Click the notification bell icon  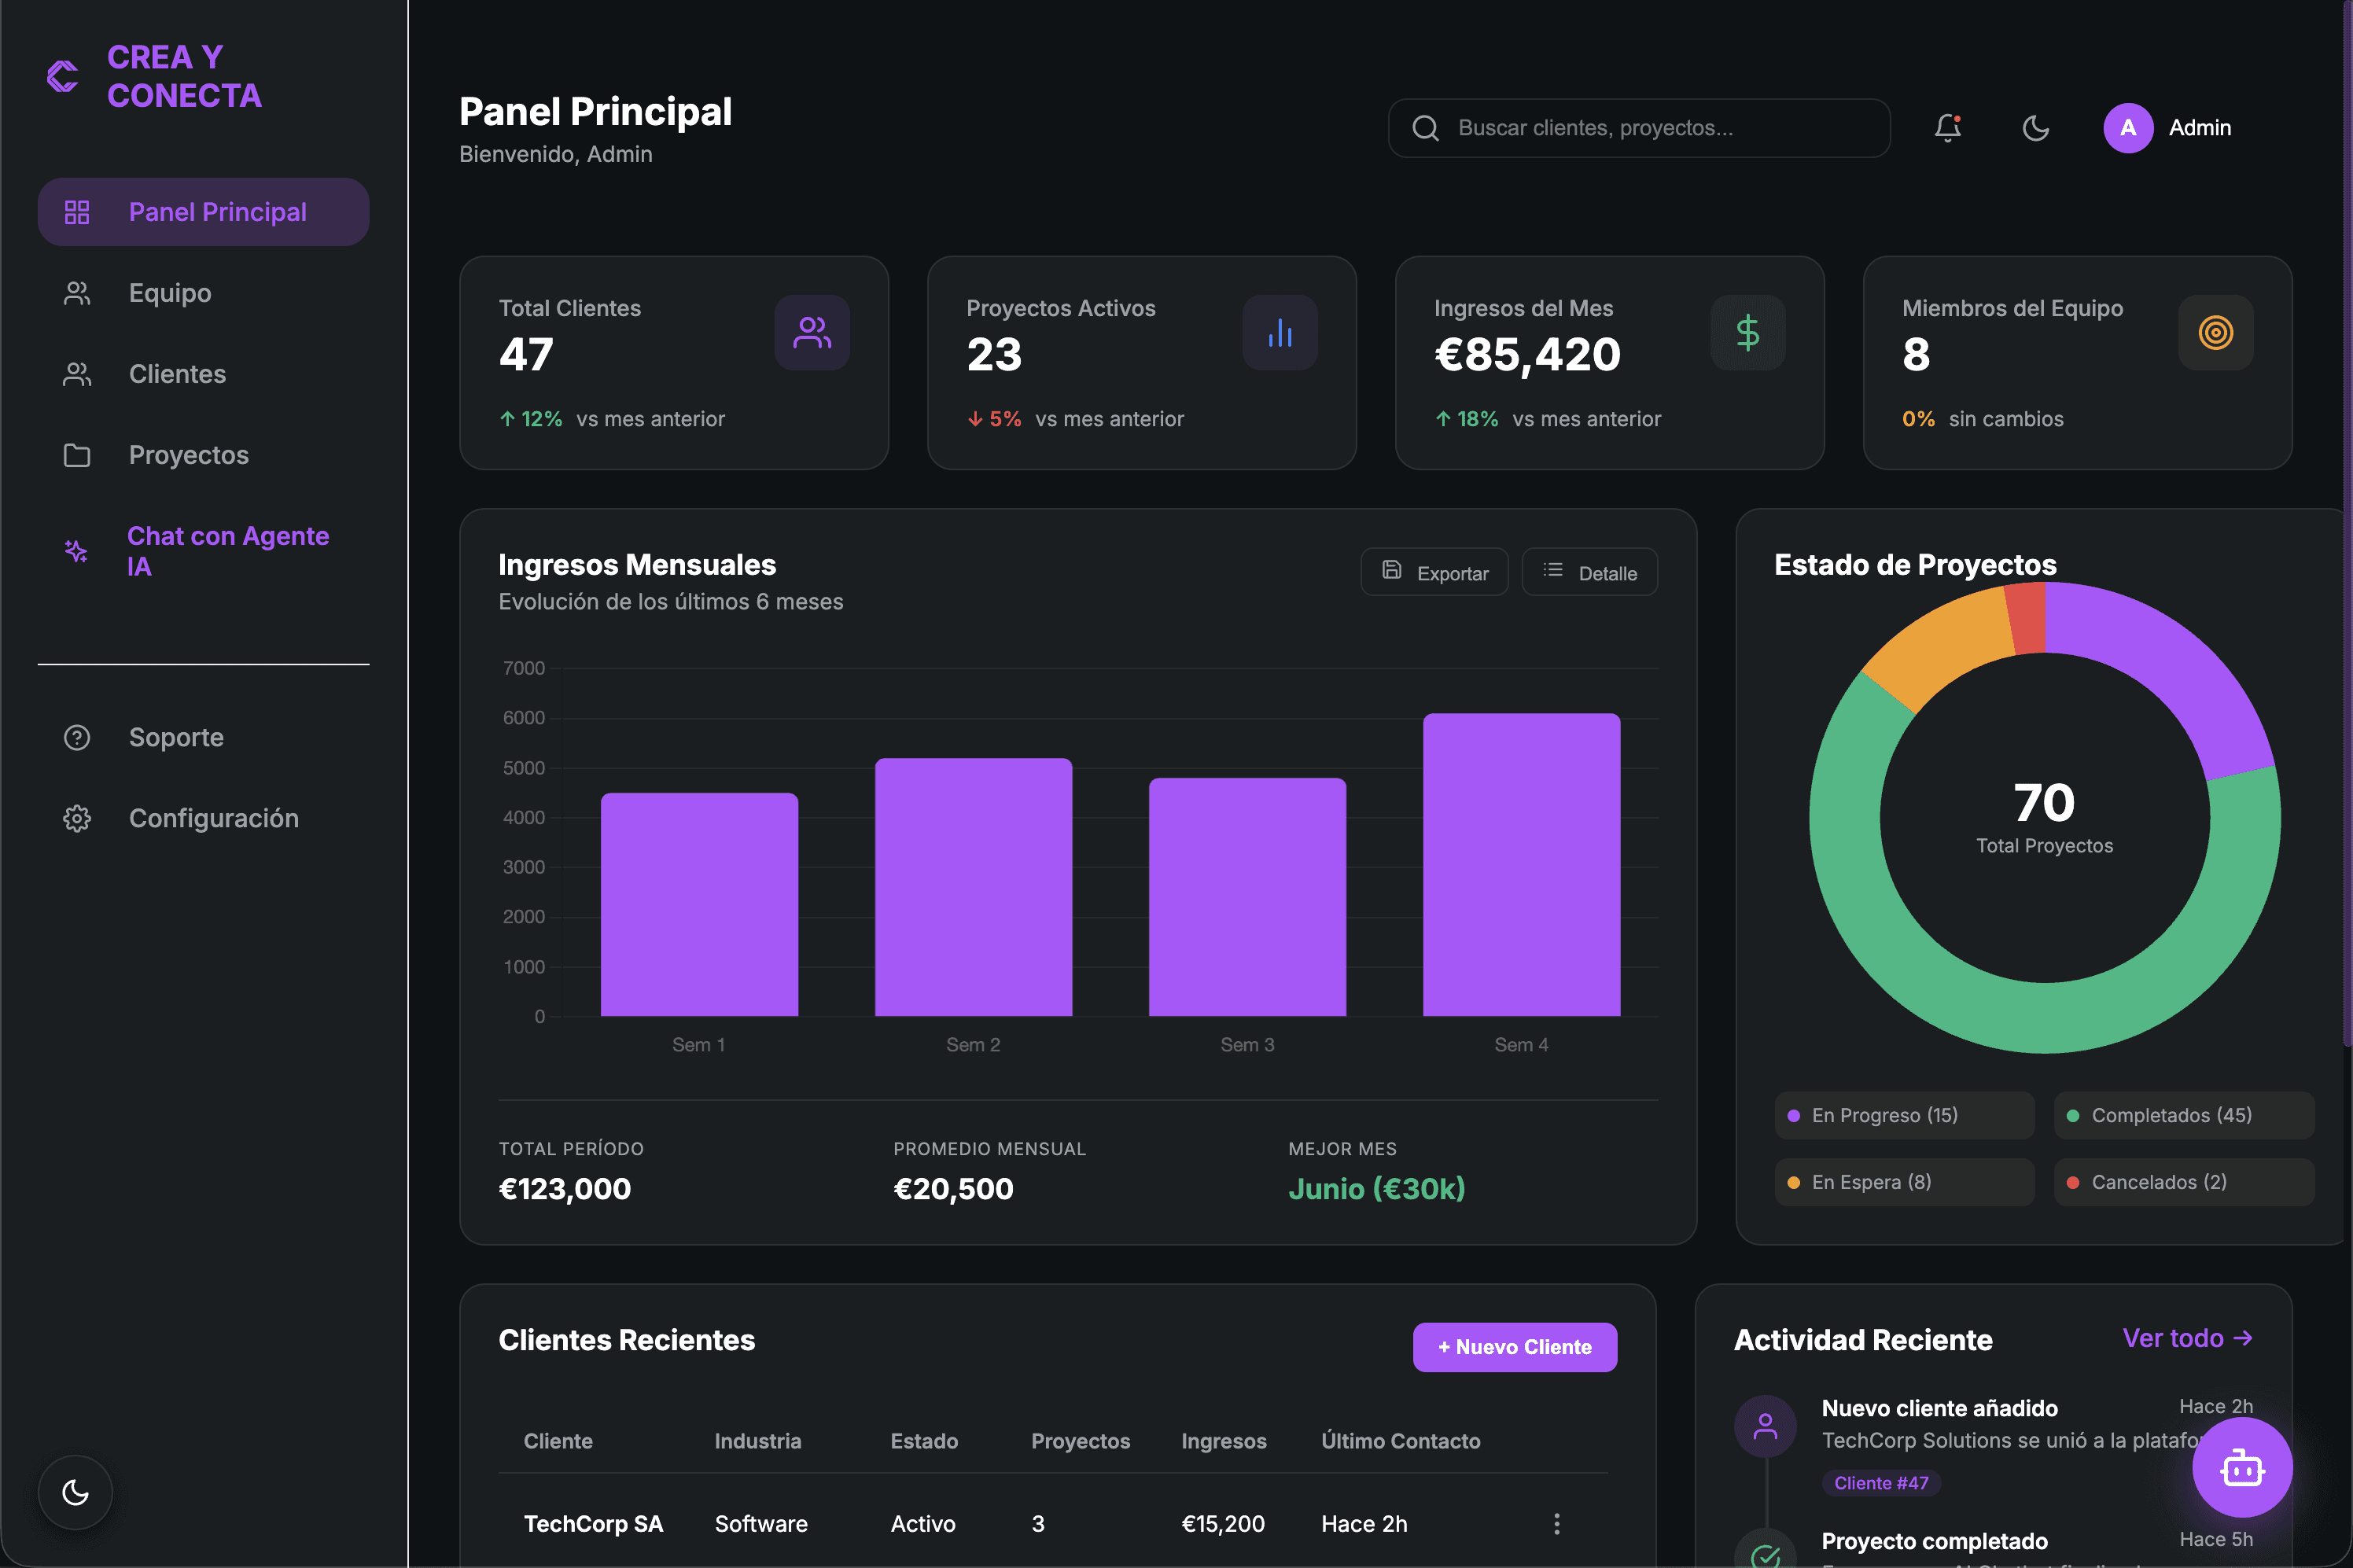[x=1947, y=128]
